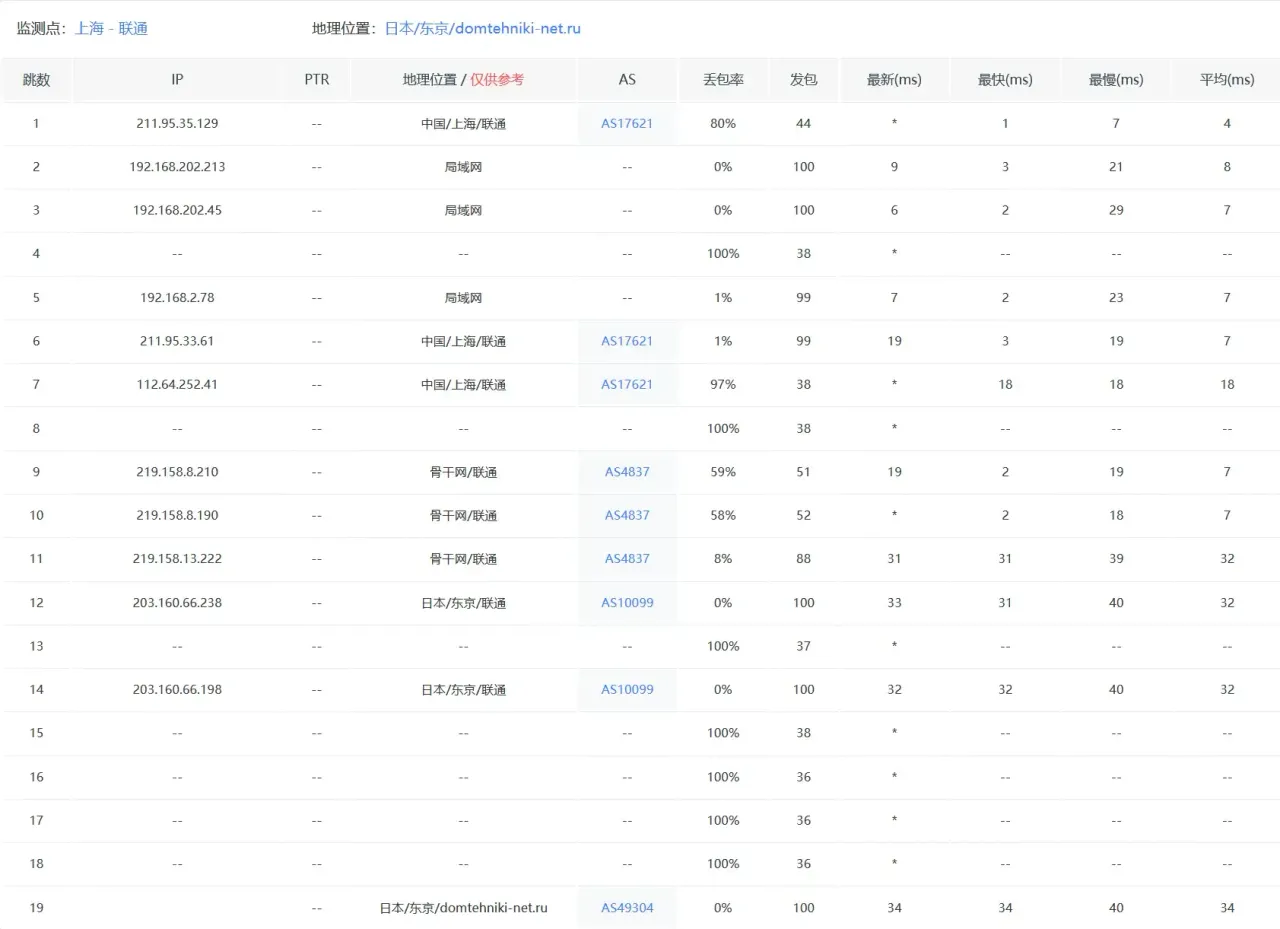Select IP address 219.158.13.222
This screenshot has height=929, width=1280.
pyautogui.click(x=177, y=559)
